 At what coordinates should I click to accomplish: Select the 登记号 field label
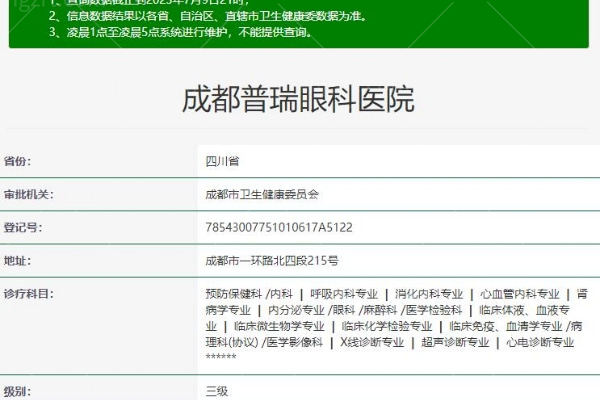click(22, 227)
